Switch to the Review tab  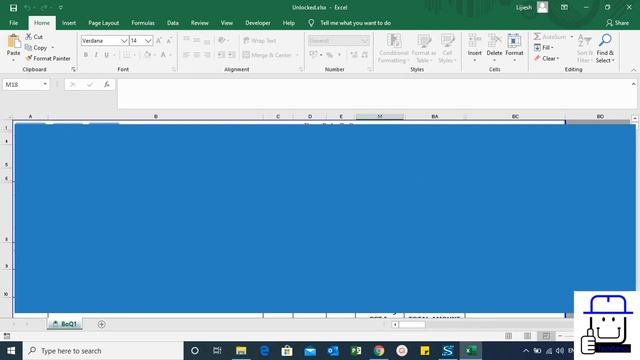click(200, 23)
